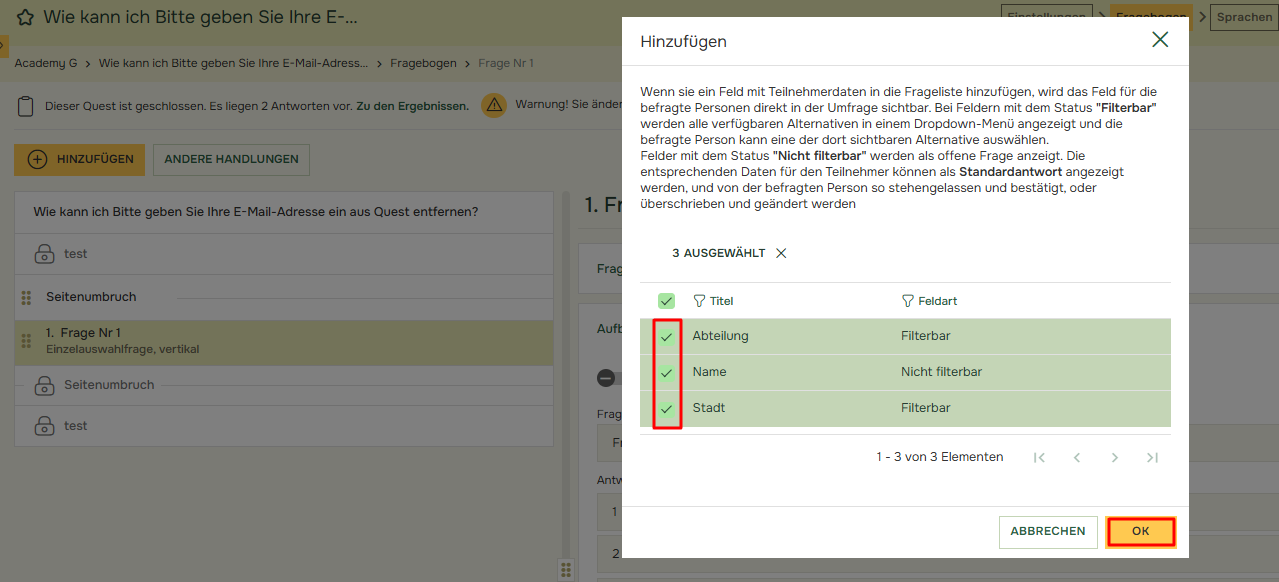Screen dimensions: 1279x582
Task: Go to the last page of the list
Action: pyautogui.click(x=1152, y=458)
